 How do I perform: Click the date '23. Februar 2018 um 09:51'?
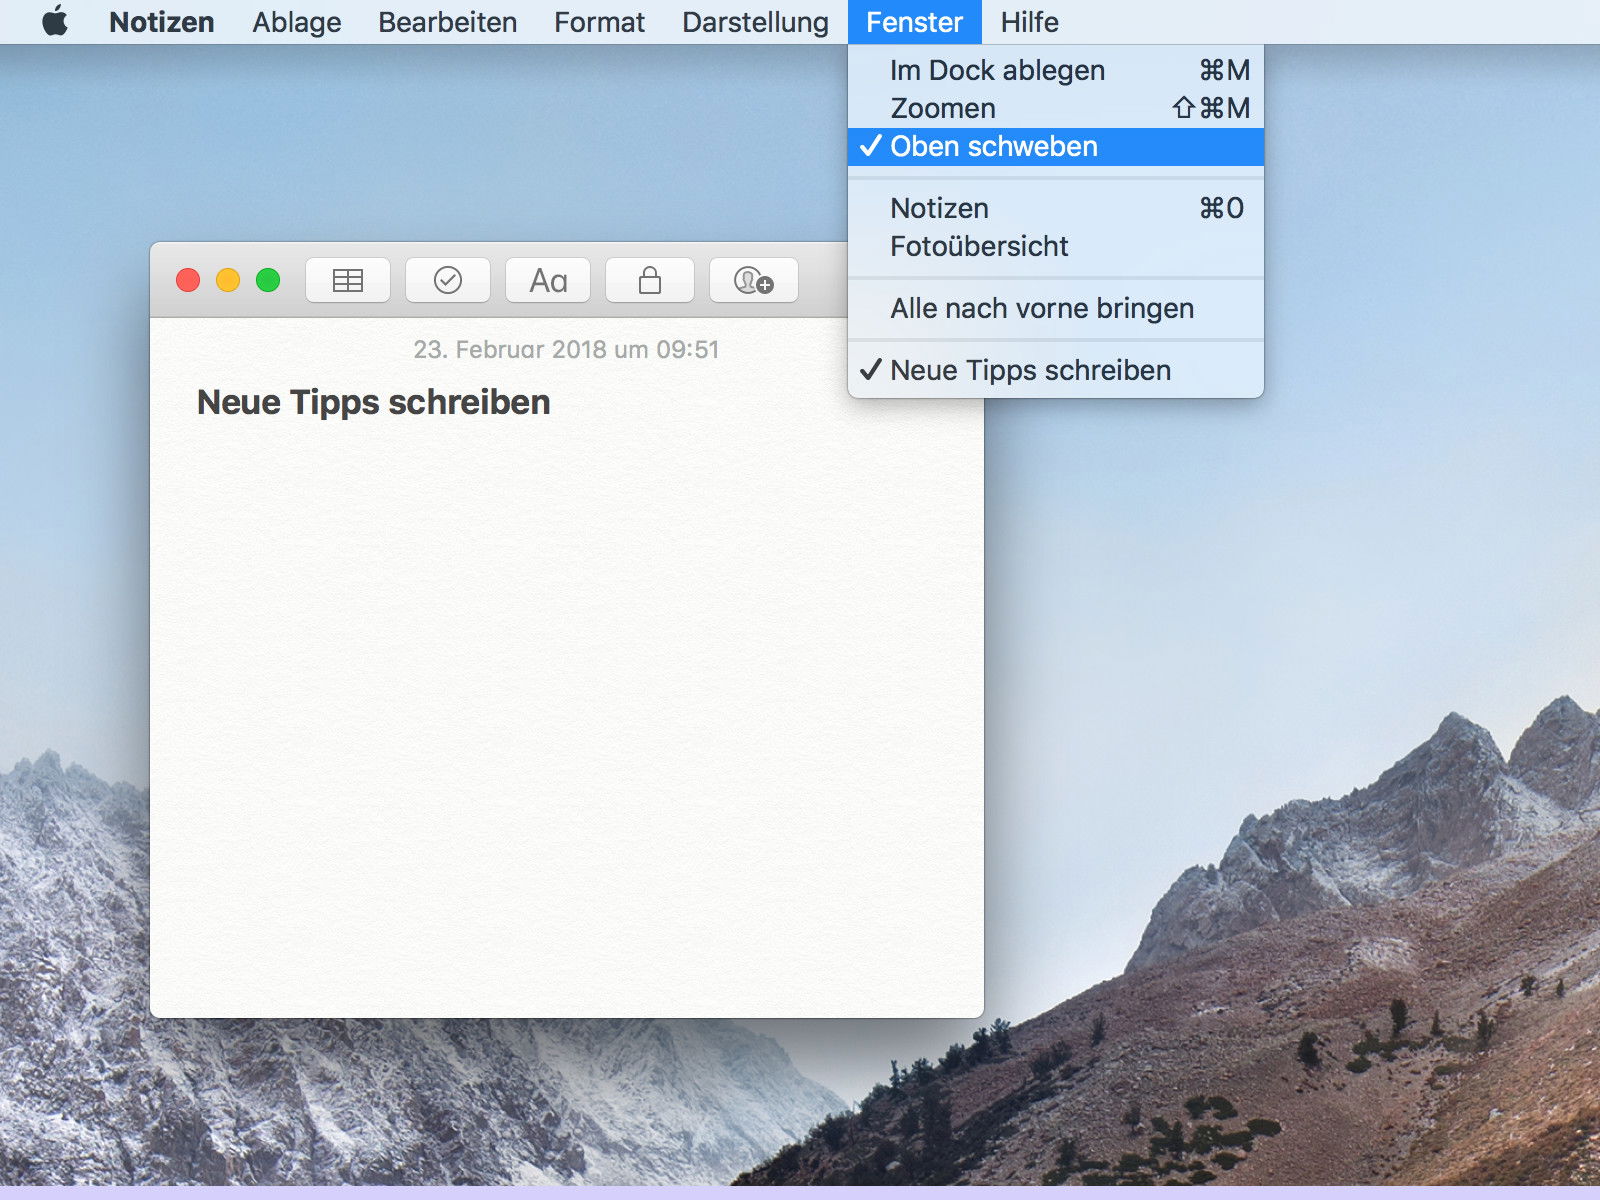pos(566,349)
